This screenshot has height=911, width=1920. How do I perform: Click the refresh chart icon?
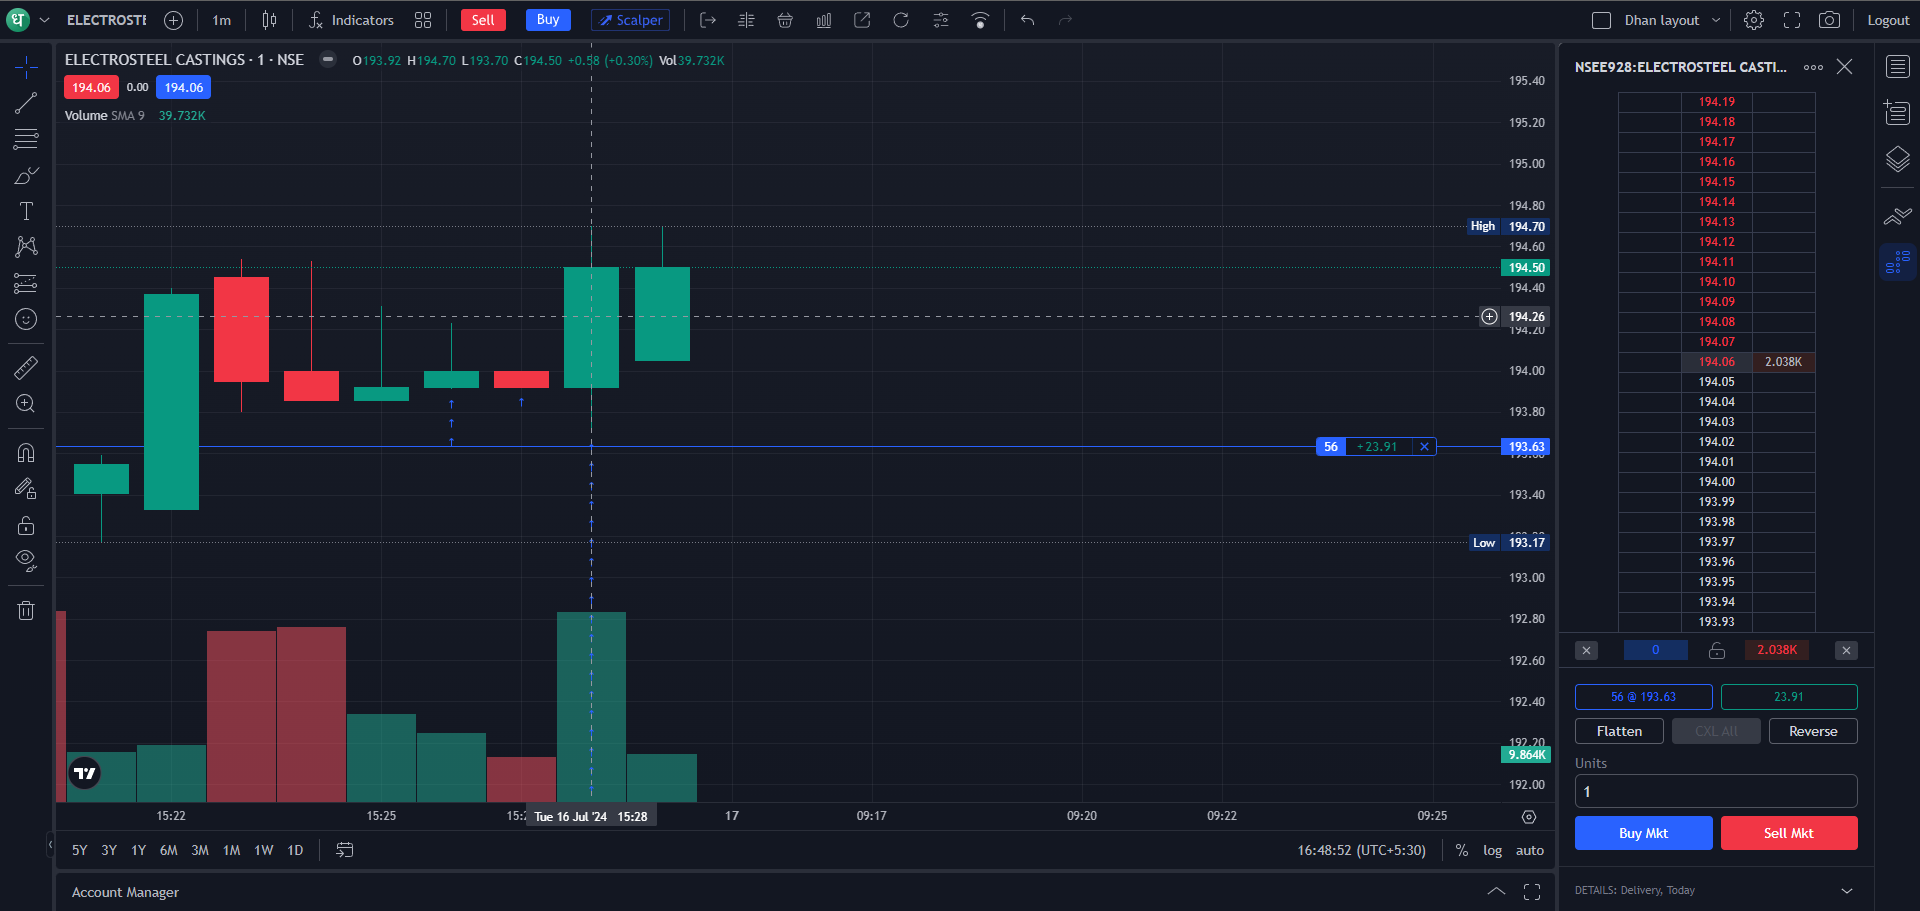[901, 20]
